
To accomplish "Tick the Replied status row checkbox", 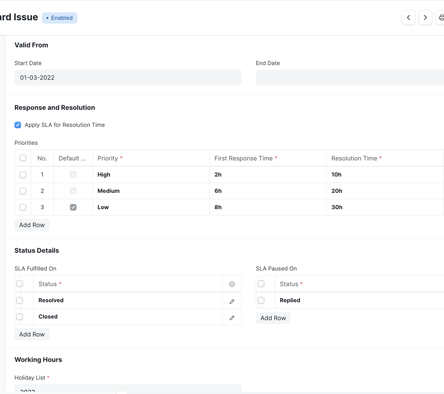I will coord(261,300).
